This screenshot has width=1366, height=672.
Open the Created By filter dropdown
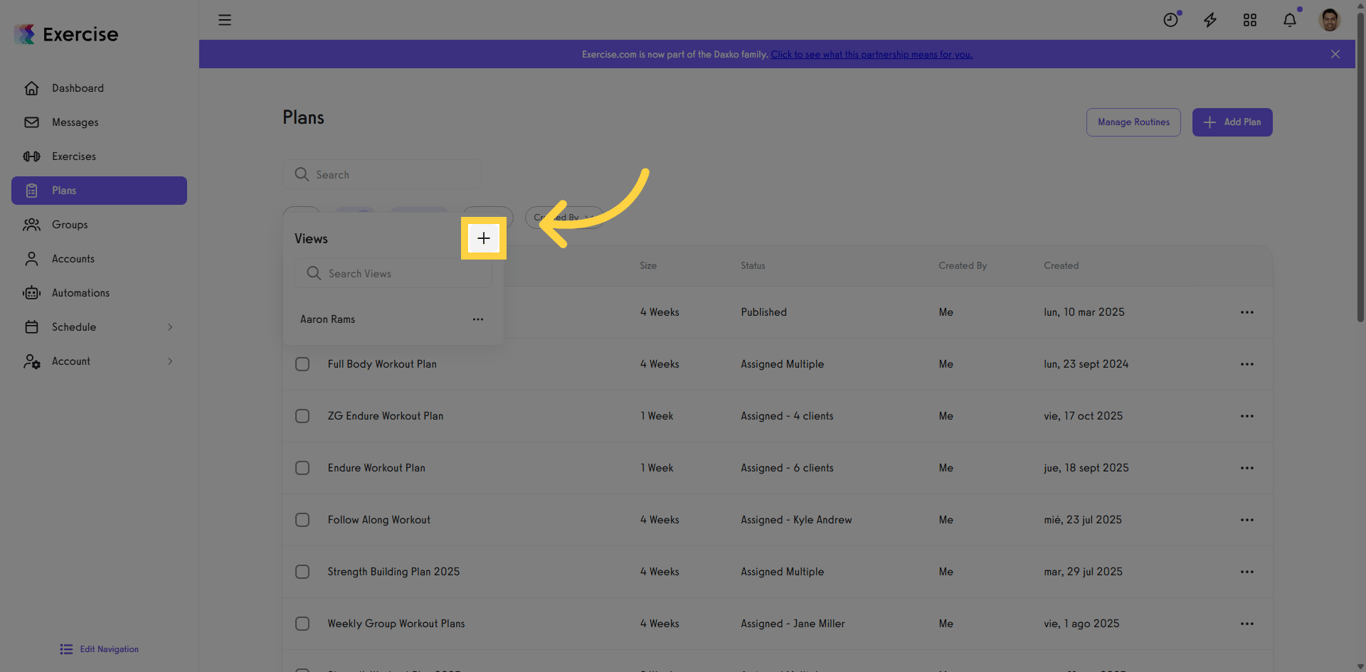[564, 217]
